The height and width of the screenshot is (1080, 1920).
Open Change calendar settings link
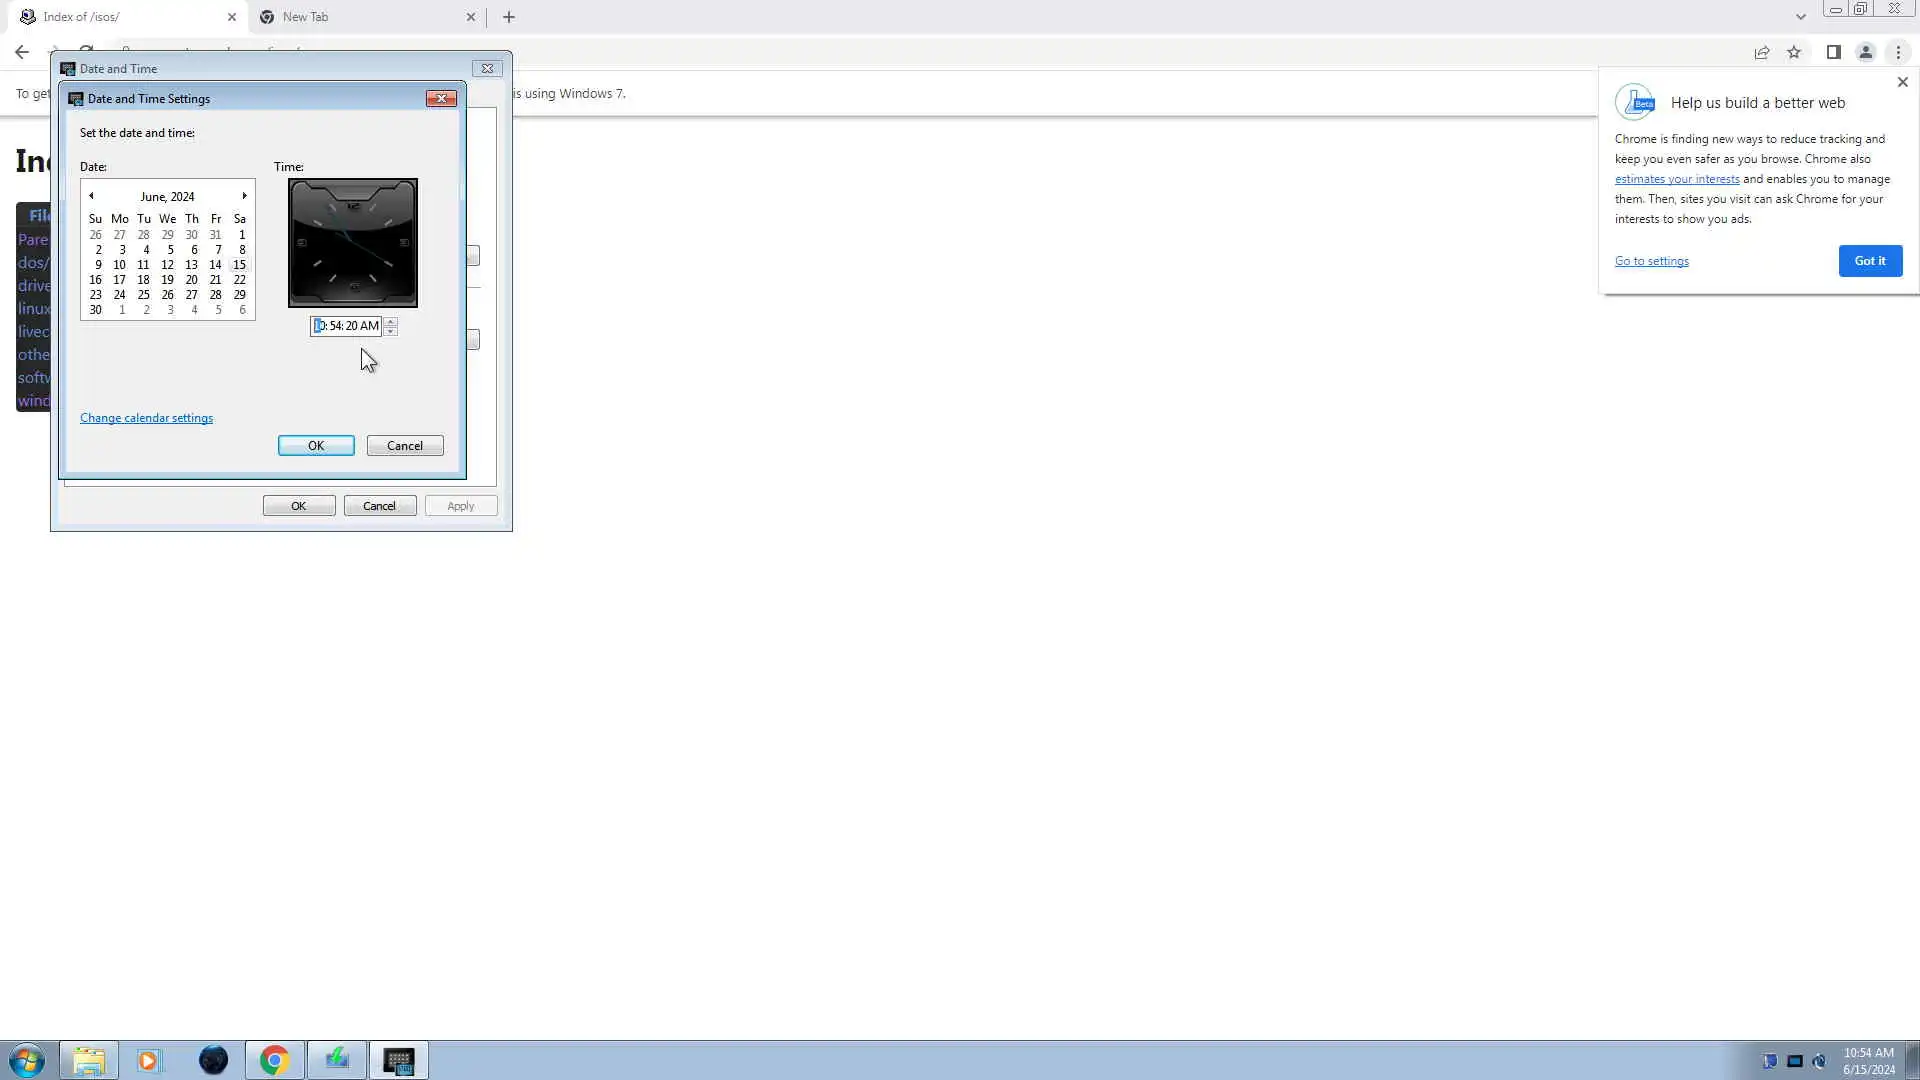pos(146,418)
